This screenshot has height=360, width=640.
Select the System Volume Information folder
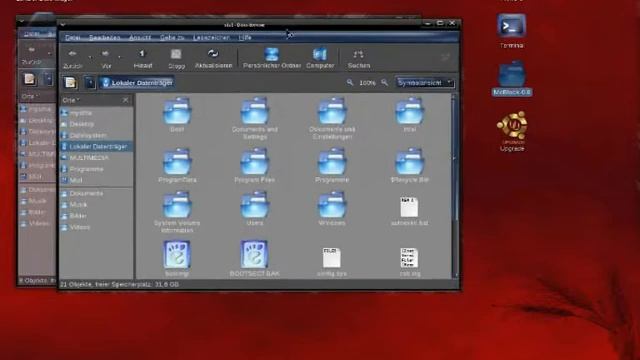coord(177,213)
